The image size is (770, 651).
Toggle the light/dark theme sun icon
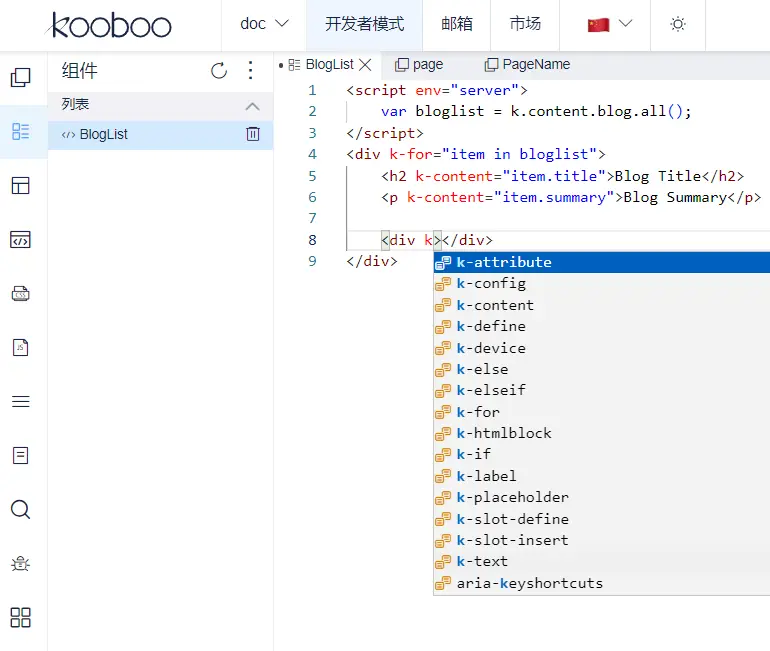click(x=678, y=24)
